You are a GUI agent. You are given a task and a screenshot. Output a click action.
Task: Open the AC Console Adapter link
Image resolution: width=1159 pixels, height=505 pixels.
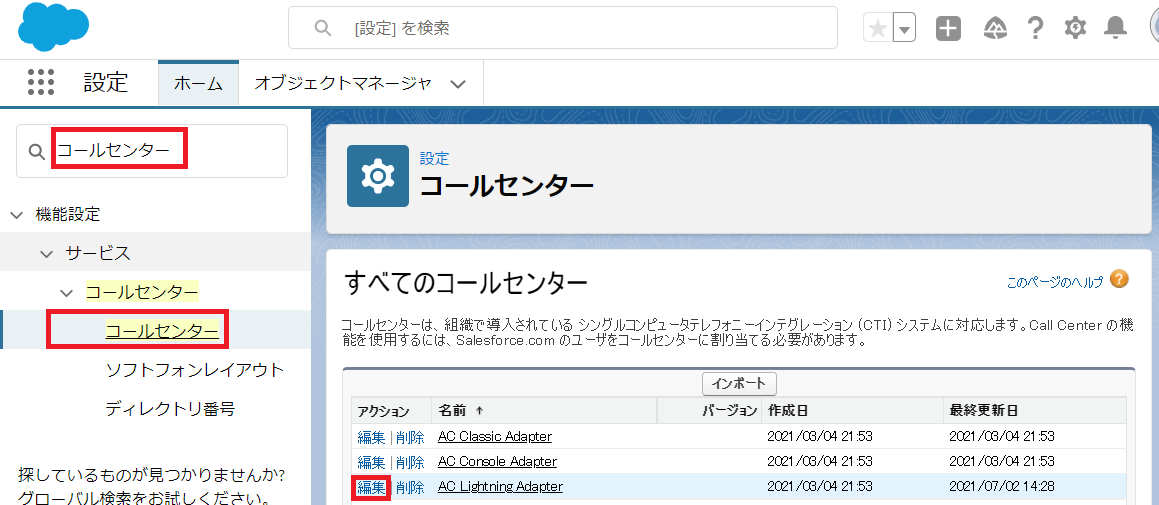497,461
